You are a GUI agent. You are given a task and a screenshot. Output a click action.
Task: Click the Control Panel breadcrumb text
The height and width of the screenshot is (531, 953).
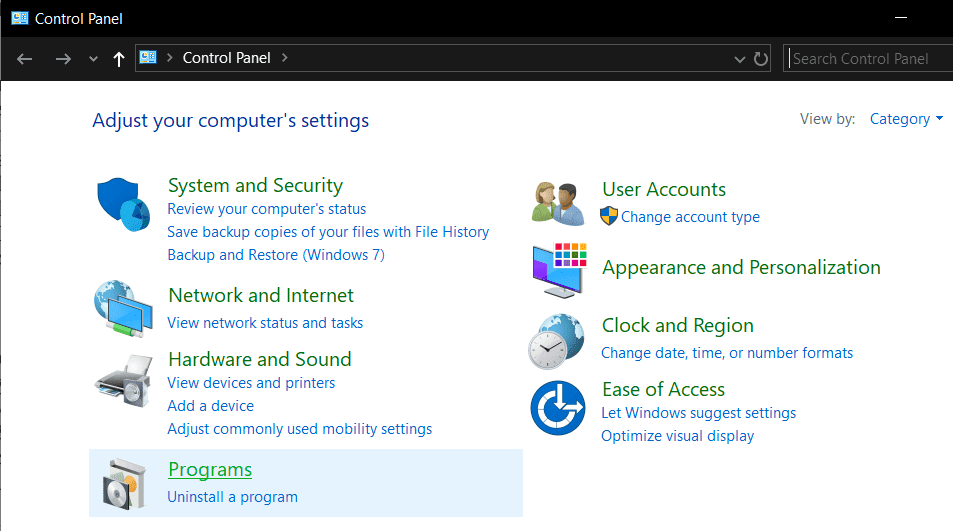pyautogui.click(x=227, y=58)
